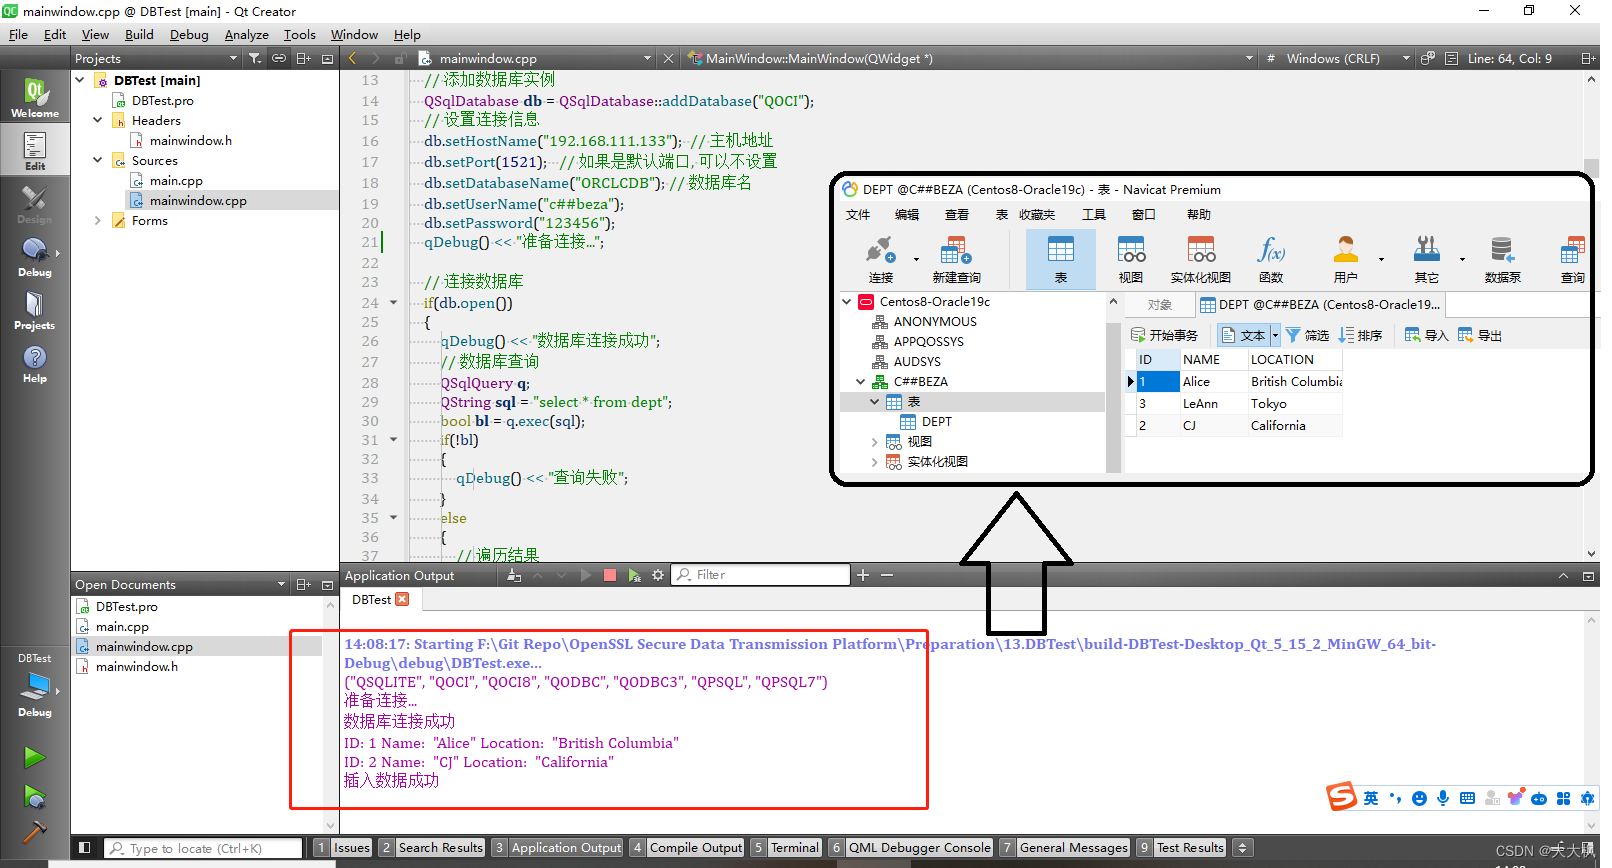Screen dimensions: 1612x868
Task: Click Navicat 数据泵 data pump icon
Action: [x=1502, y=260]
